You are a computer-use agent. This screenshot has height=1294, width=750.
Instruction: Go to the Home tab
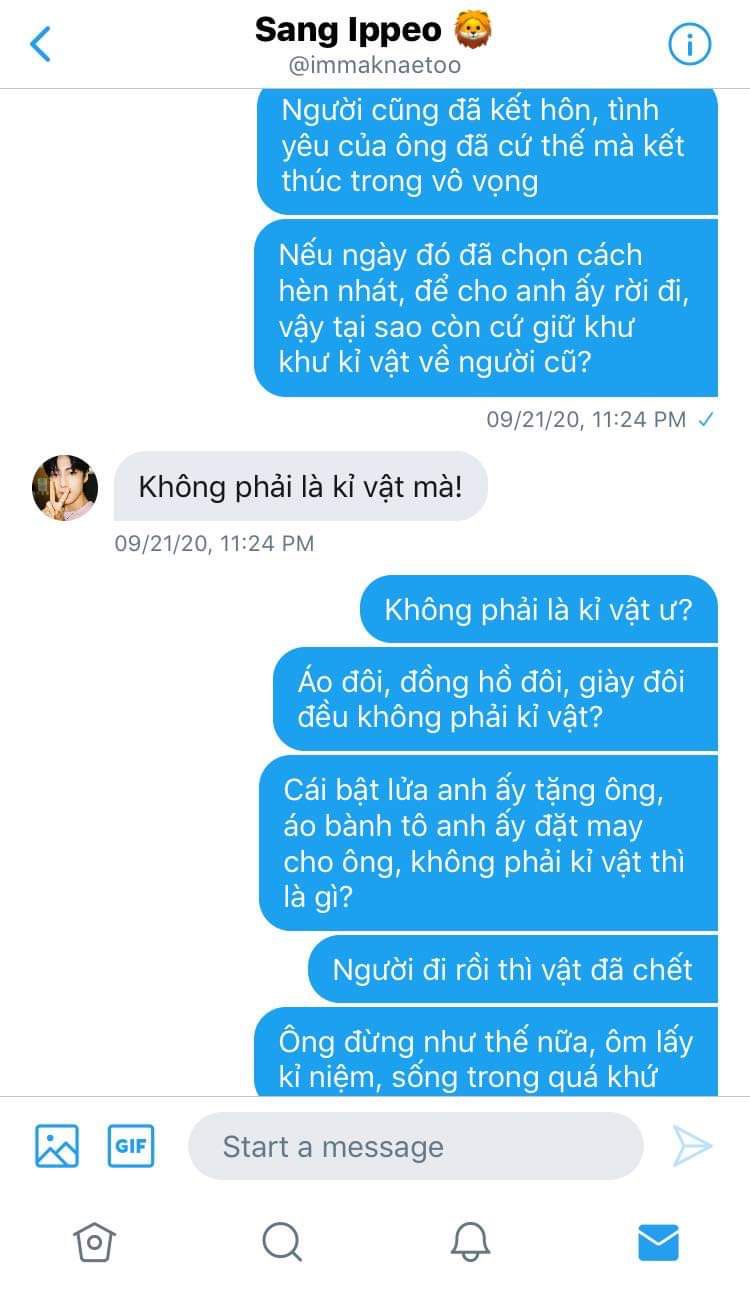(x=94, y=1242)
